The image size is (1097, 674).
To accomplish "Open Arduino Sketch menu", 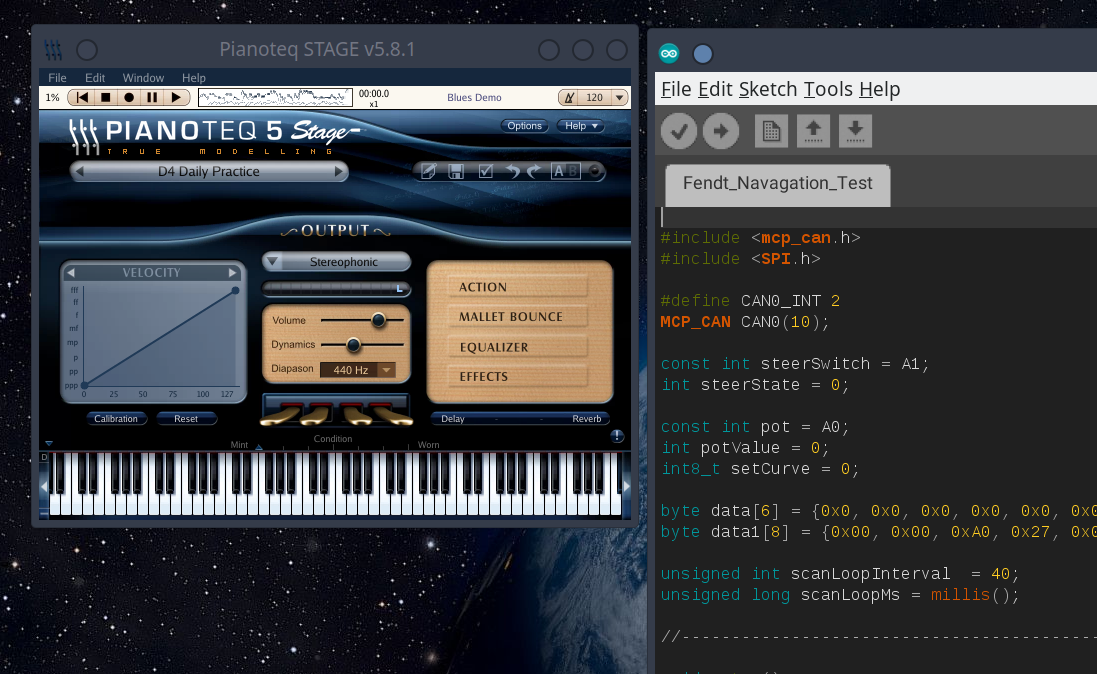I will tap(767, 90).
